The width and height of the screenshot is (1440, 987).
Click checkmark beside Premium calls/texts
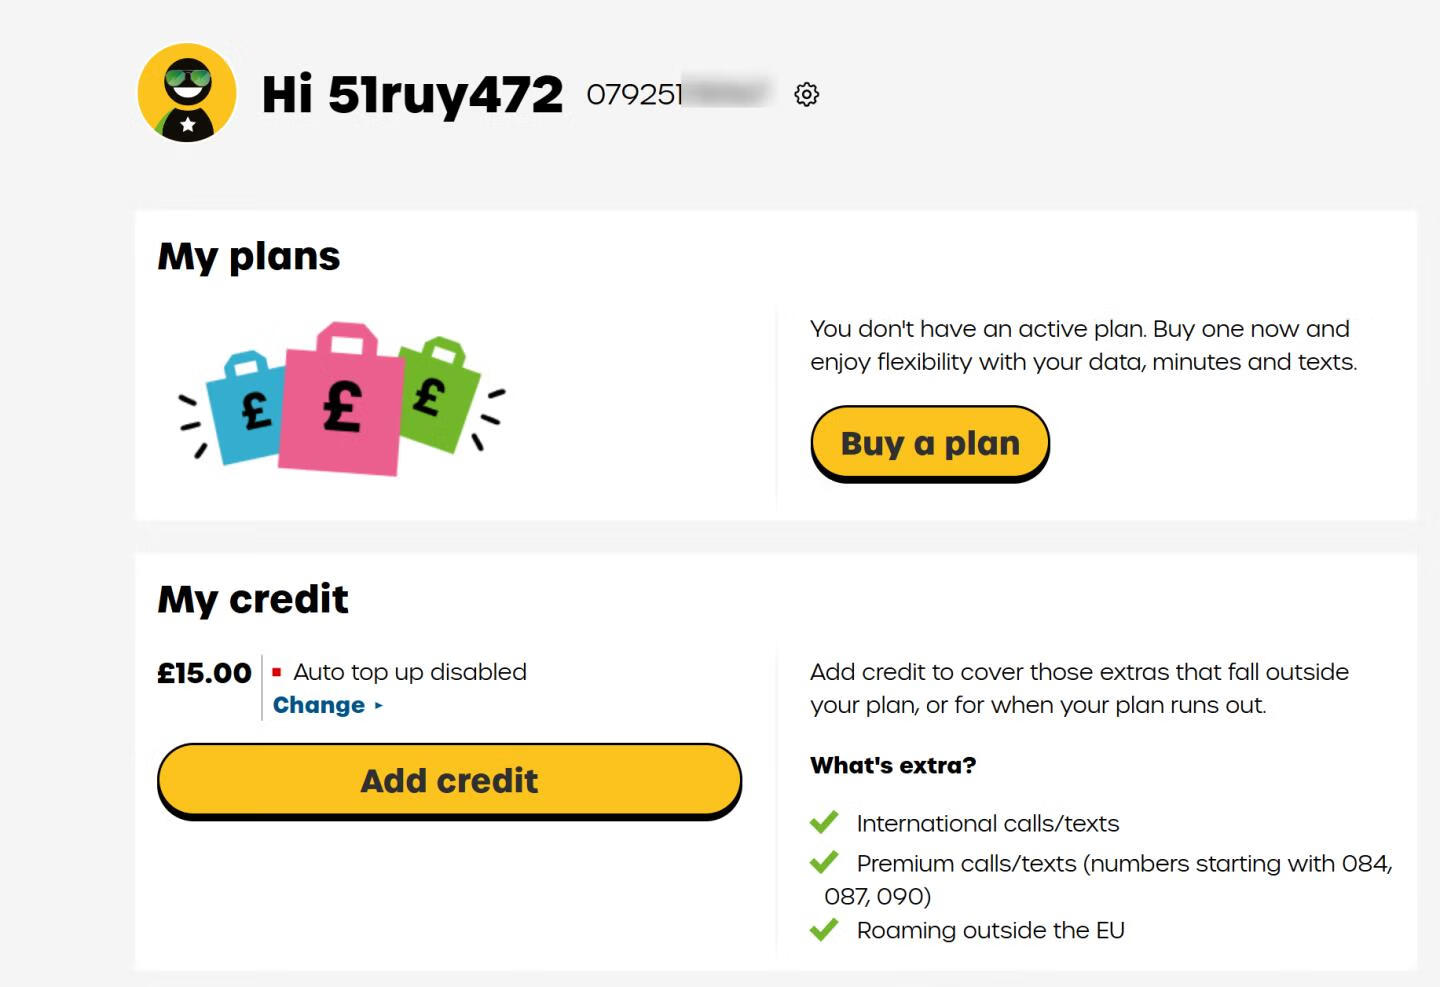pyautogui.click(x=824, y=862)
